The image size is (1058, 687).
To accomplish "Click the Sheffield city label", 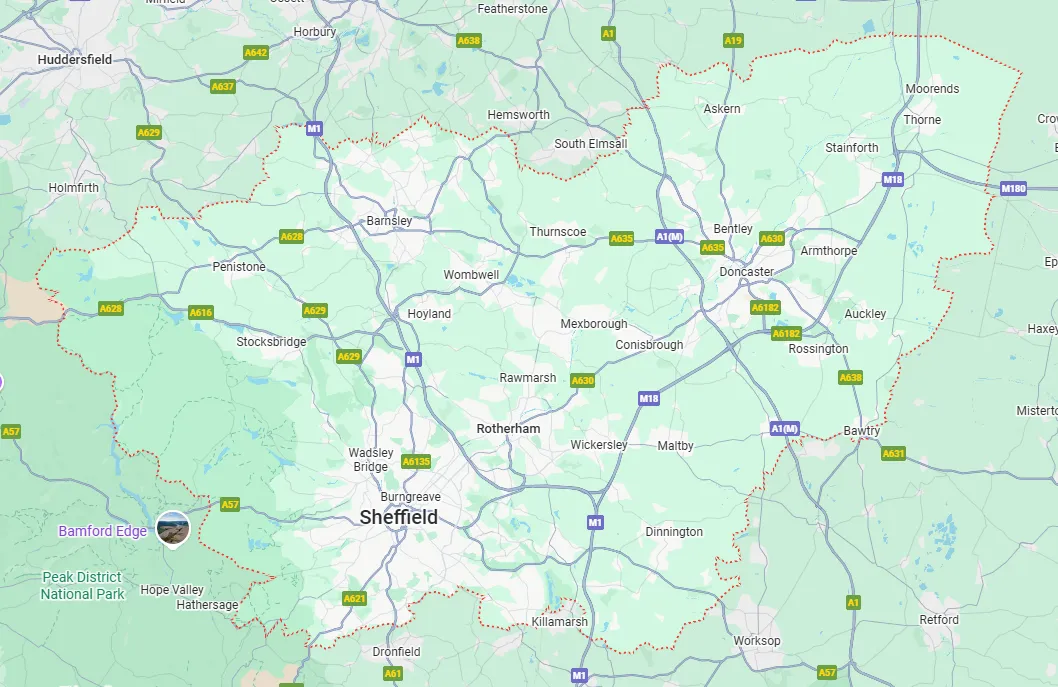I will (x=399, y=518).
